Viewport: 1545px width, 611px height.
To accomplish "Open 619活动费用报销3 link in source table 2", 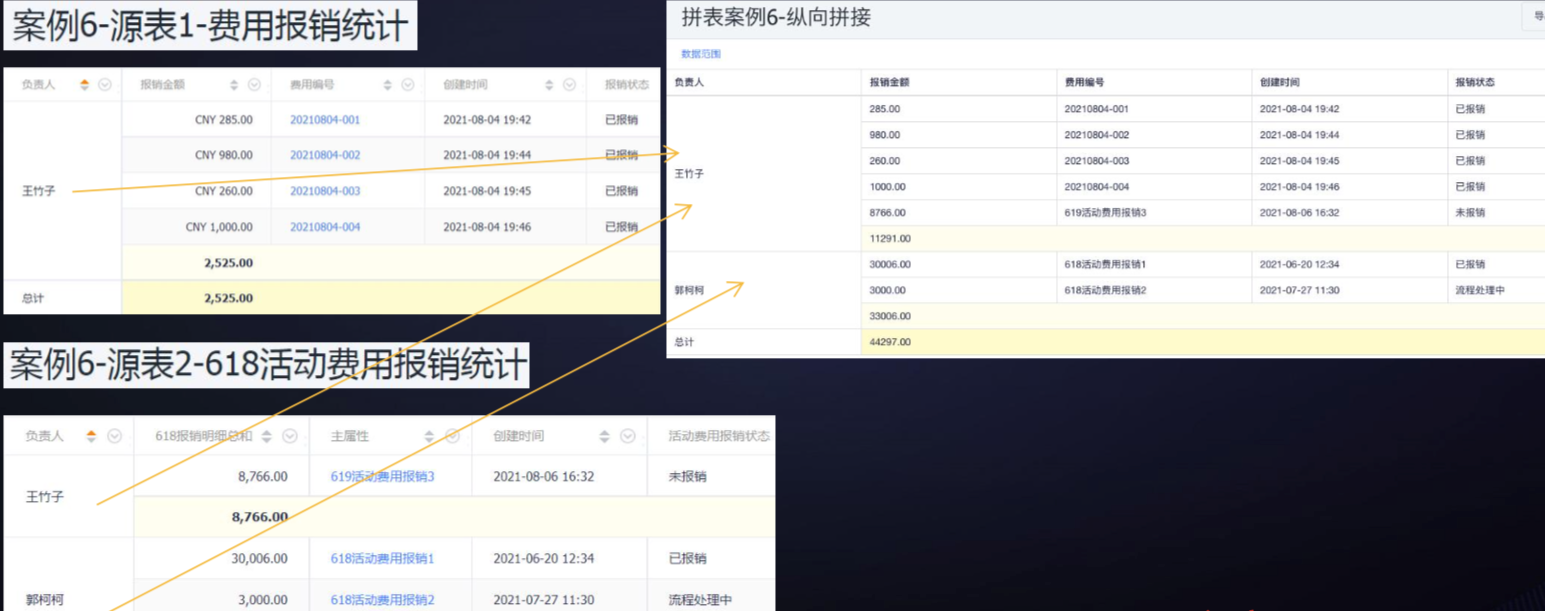I will point(383,477).
